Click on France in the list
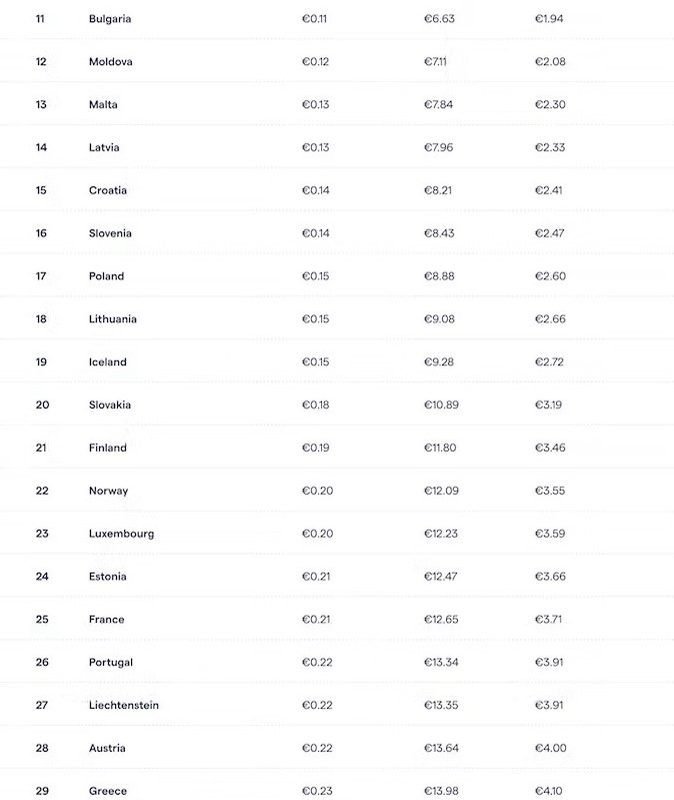 point(107,620)
